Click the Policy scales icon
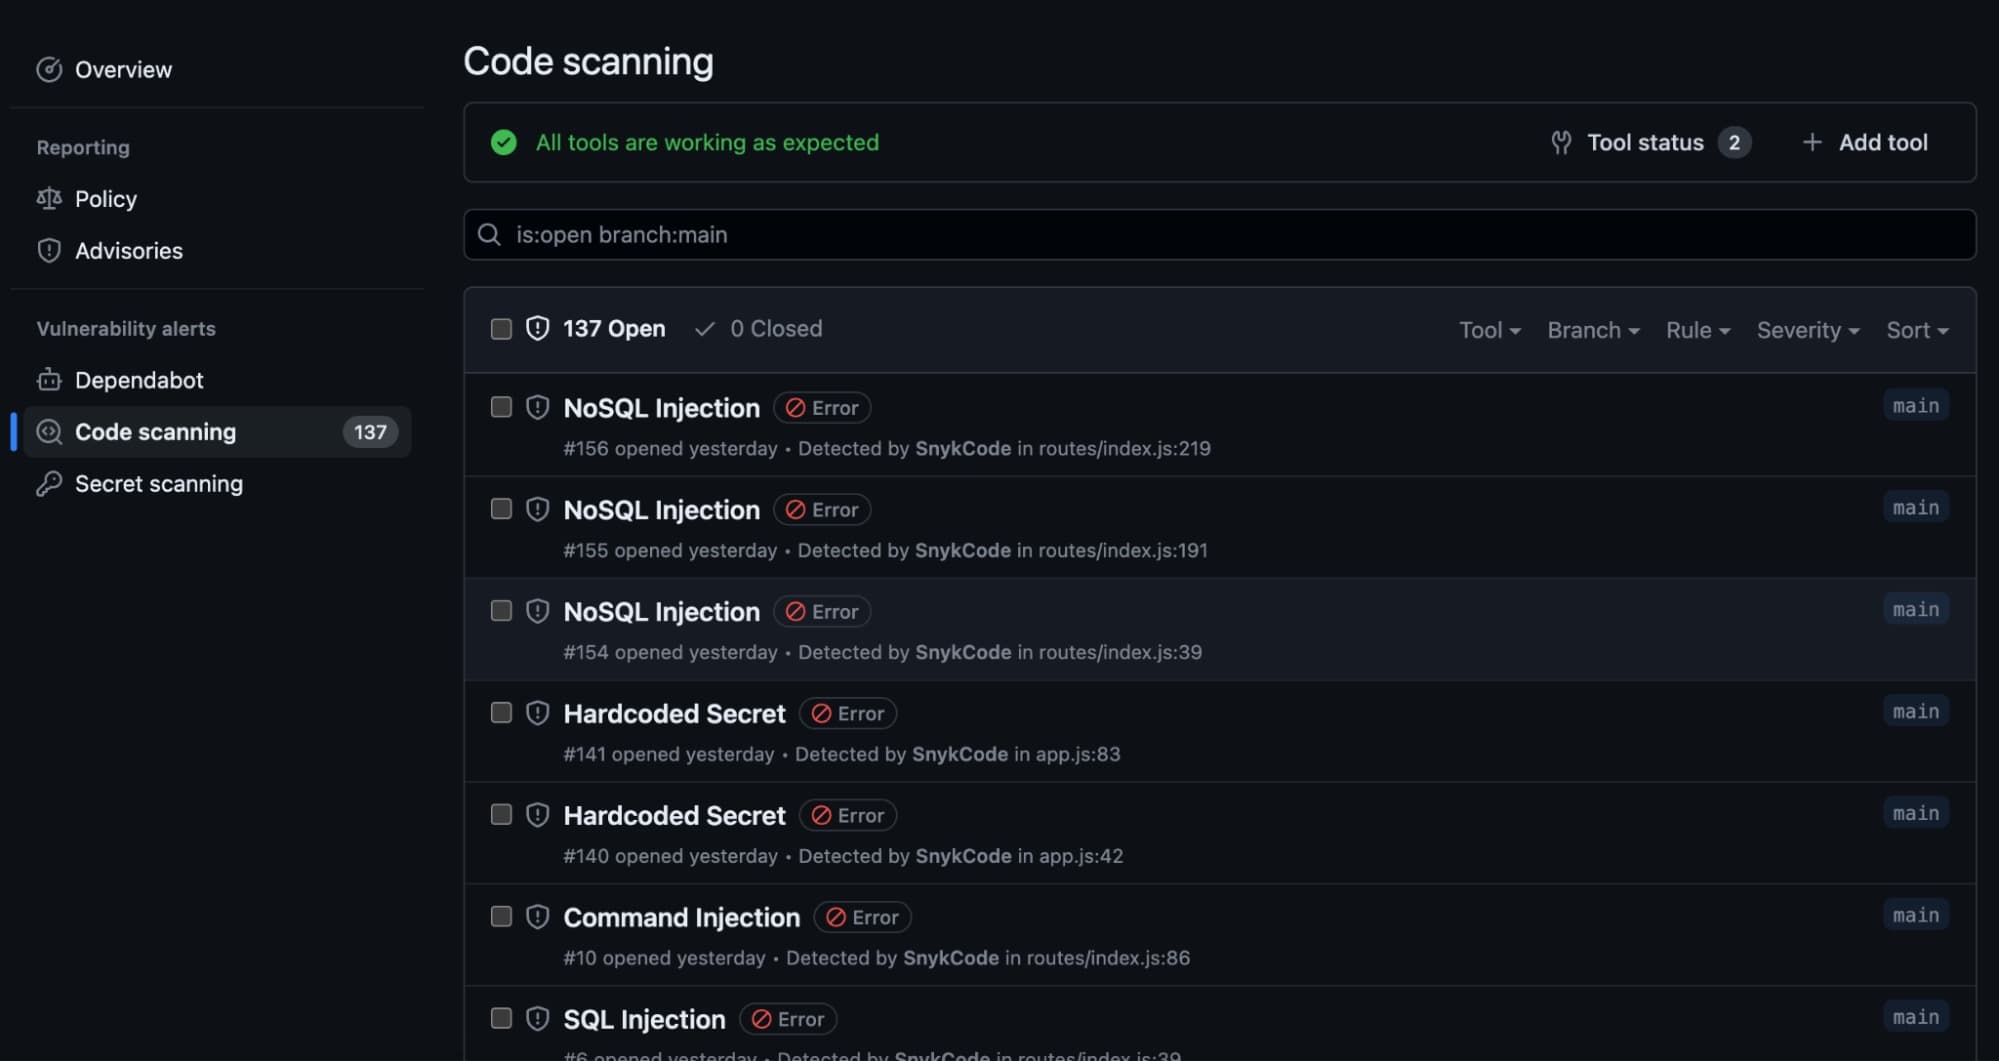 coord(49,198)
